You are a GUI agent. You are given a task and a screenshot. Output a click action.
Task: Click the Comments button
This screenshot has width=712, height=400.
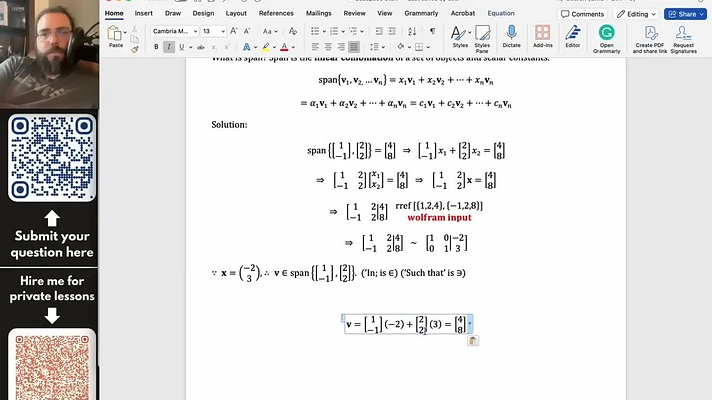click(x=582, y=14)
